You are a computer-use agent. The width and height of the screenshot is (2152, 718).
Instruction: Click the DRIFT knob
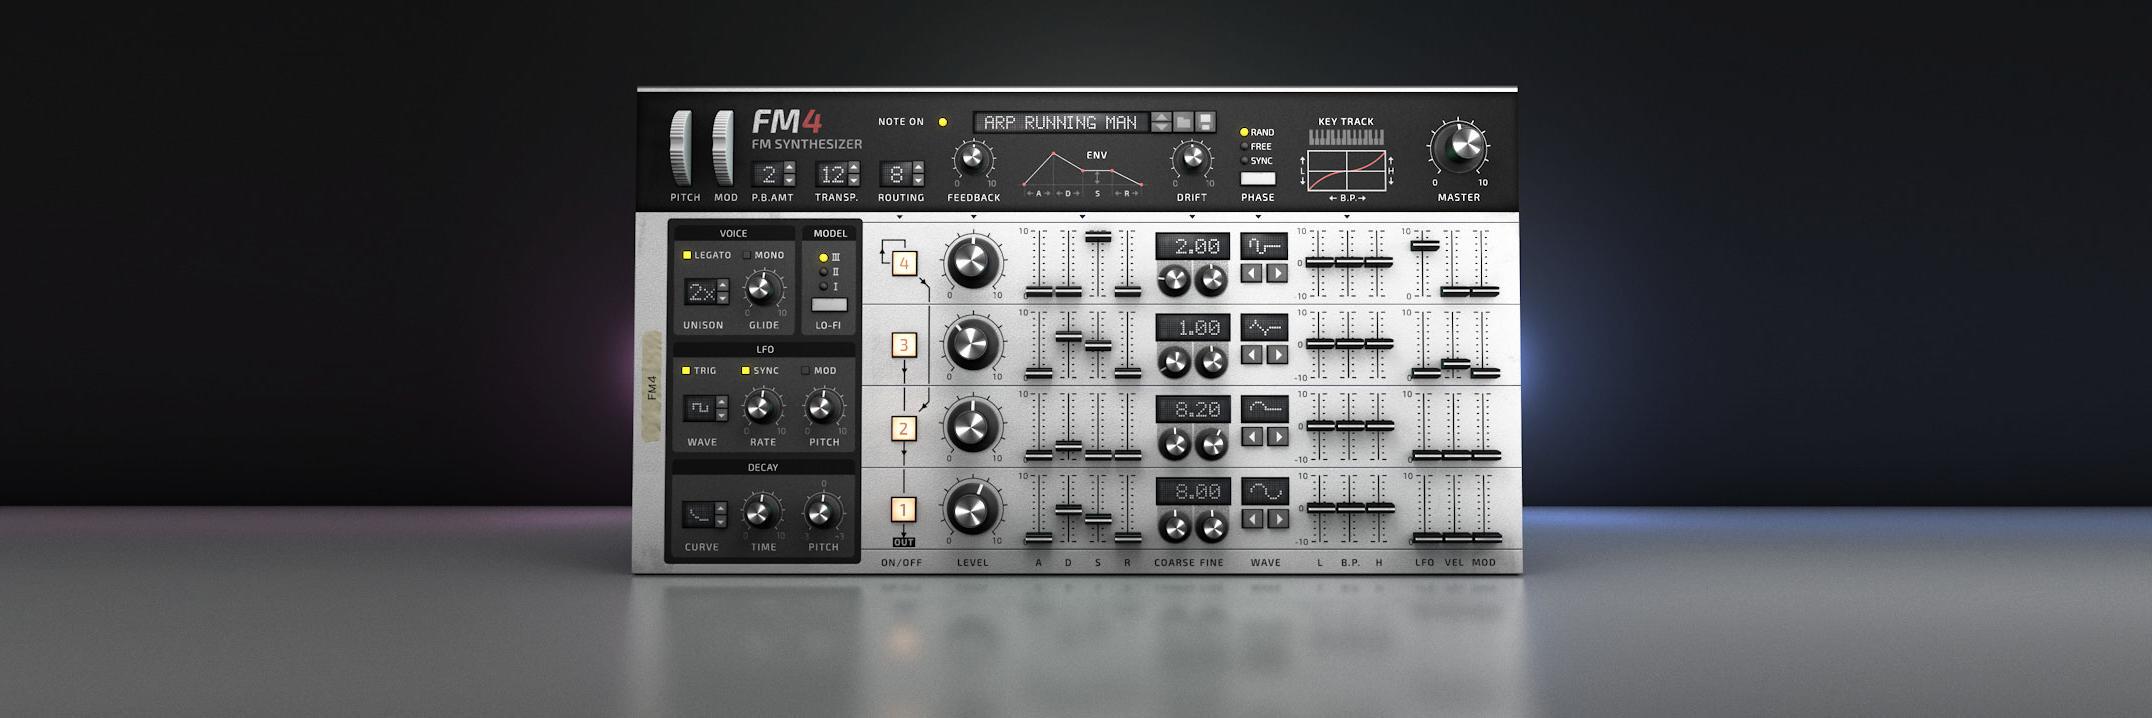click(1191, 159)
